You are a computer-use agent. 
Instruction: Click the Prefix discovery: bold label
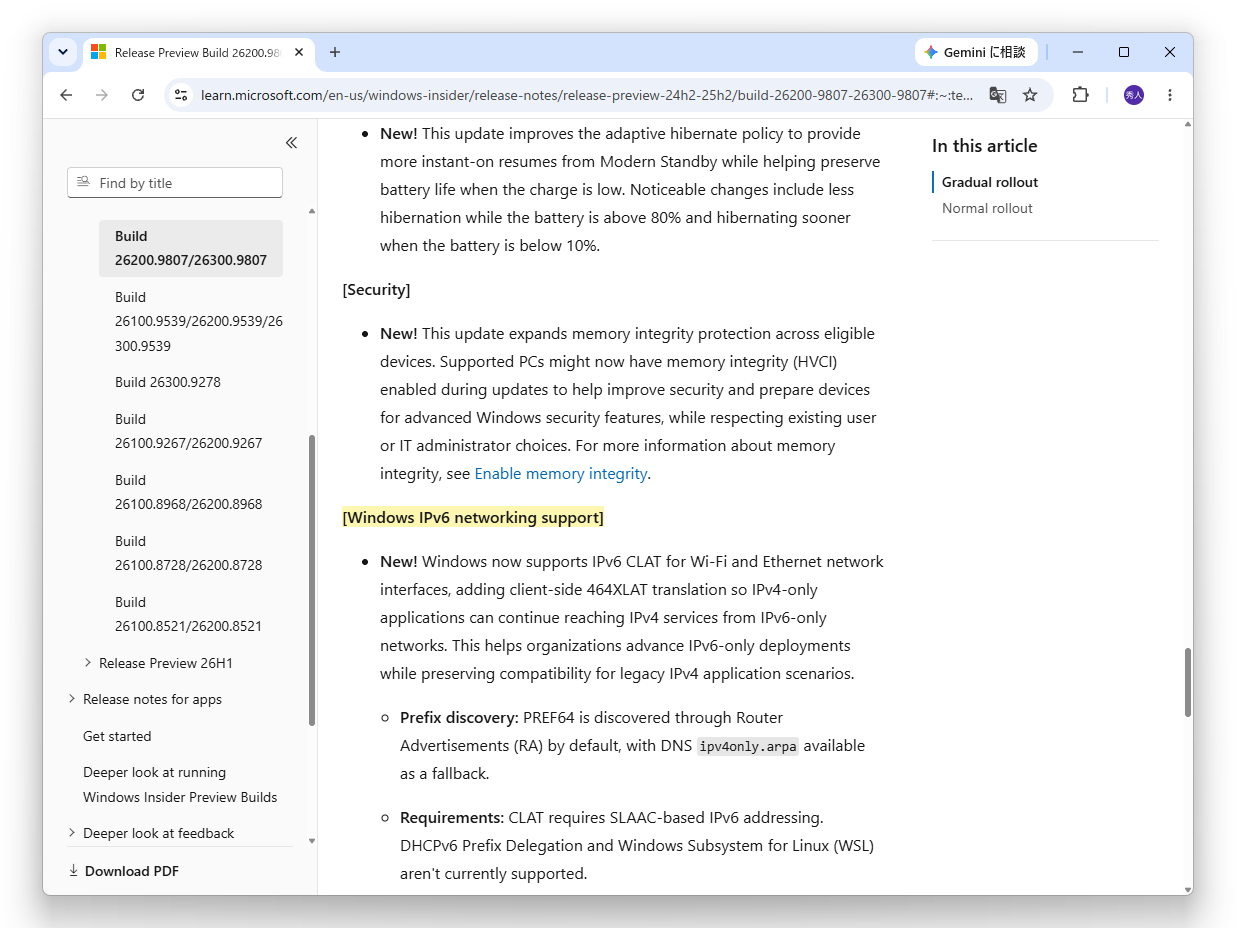click(459, 718)
